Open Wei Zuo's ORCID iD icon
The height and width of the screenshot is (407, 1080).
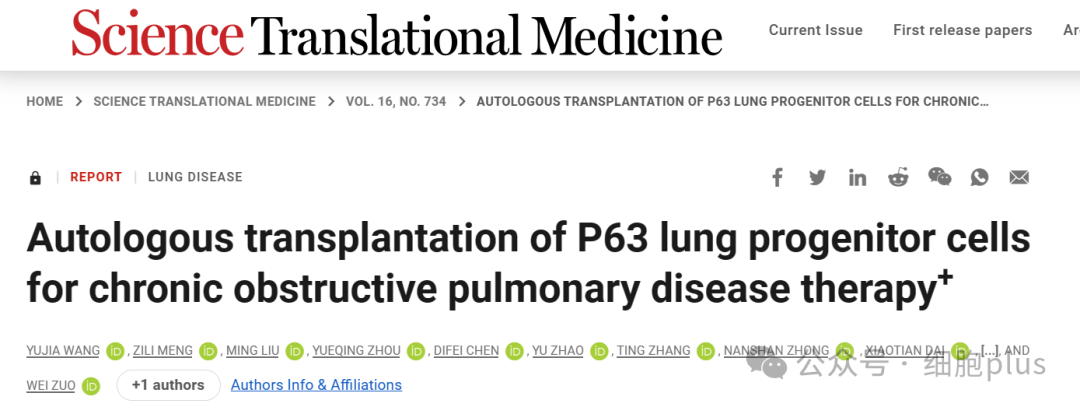point(91,386)
